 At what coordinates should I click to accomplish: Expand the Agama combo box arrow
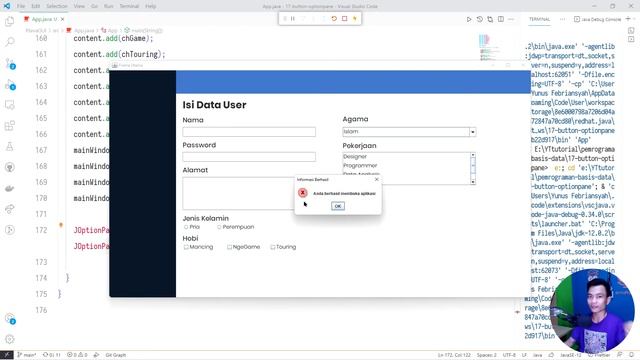point(473,132)
